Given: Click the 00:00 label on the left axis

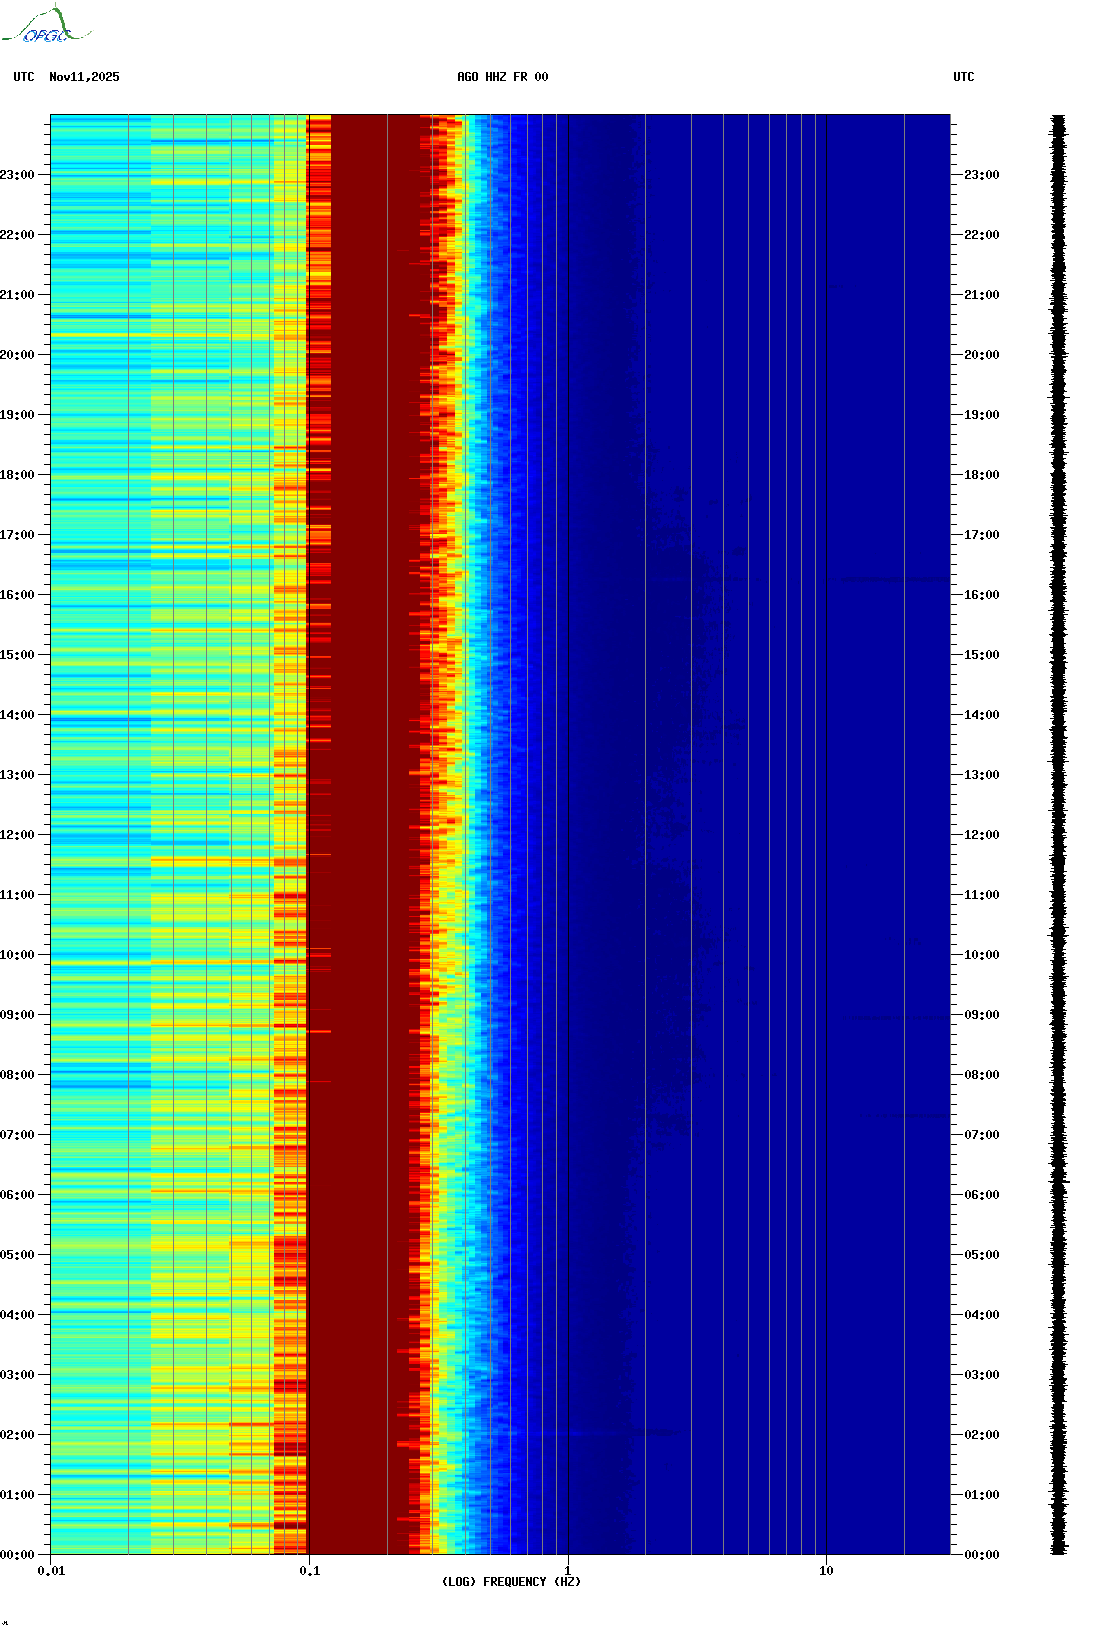Looking at the screenshot, I should pyautogui.click(x=17, y=1555).
